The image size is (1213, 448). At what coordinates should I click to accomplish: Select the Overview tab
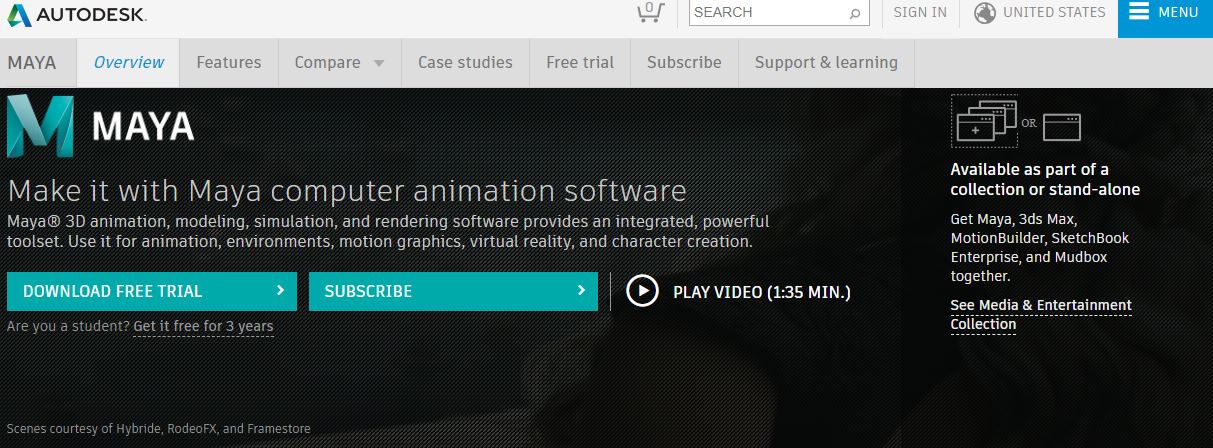pyautogui.click(x=128, y=62)
